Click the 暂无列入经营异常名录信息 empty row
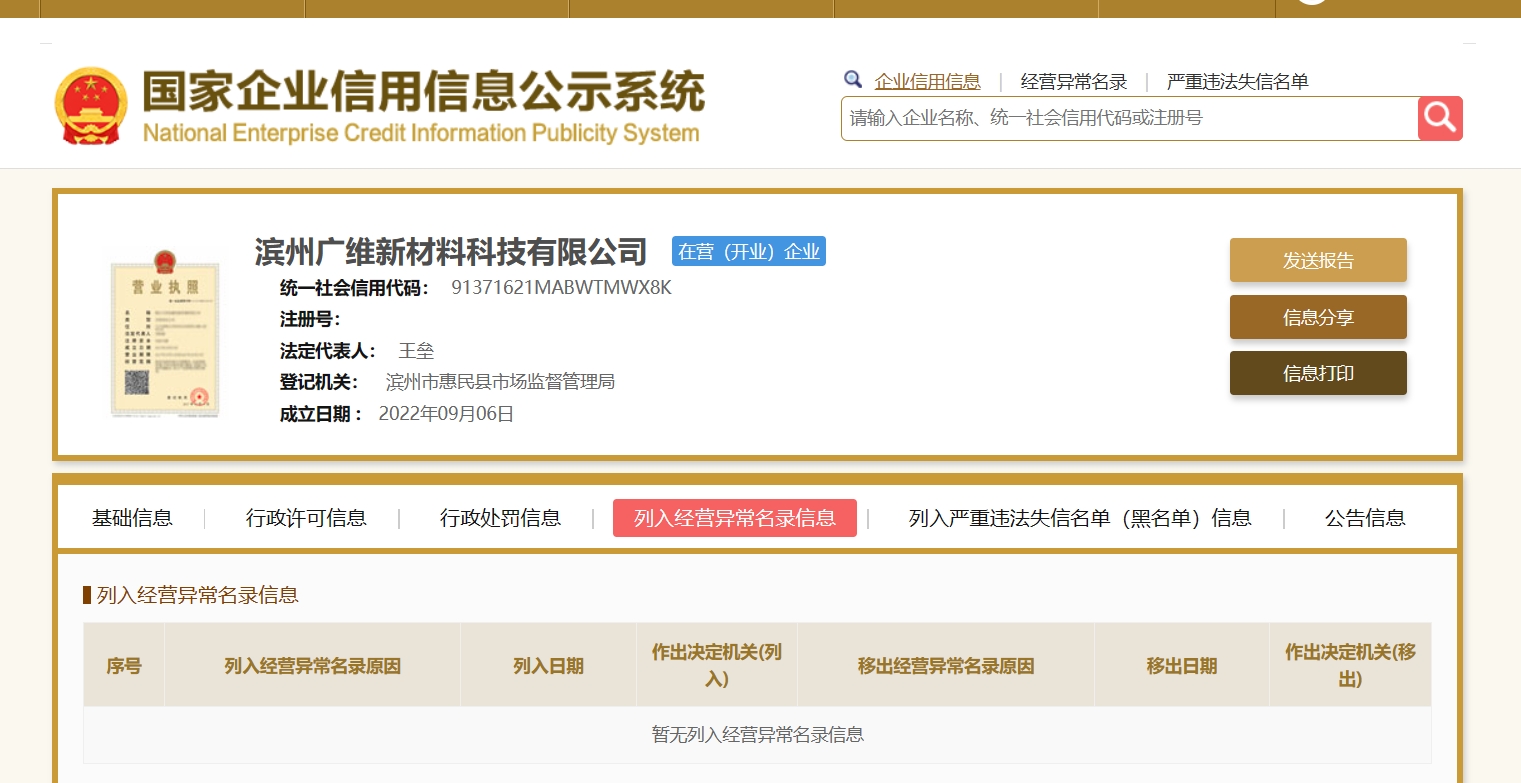The width and height of the screenshot is (1521, 783). click(x=757, y=735)
